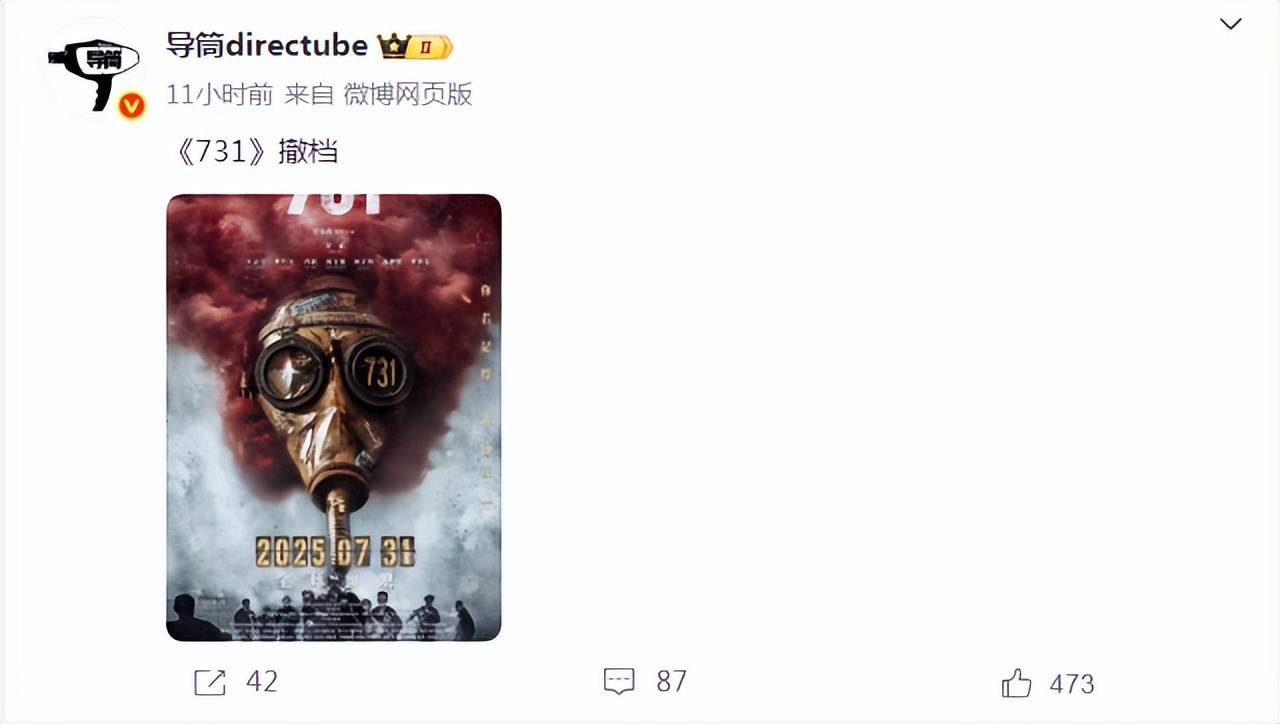Open the 导筒directube username link

click(267, 46)
